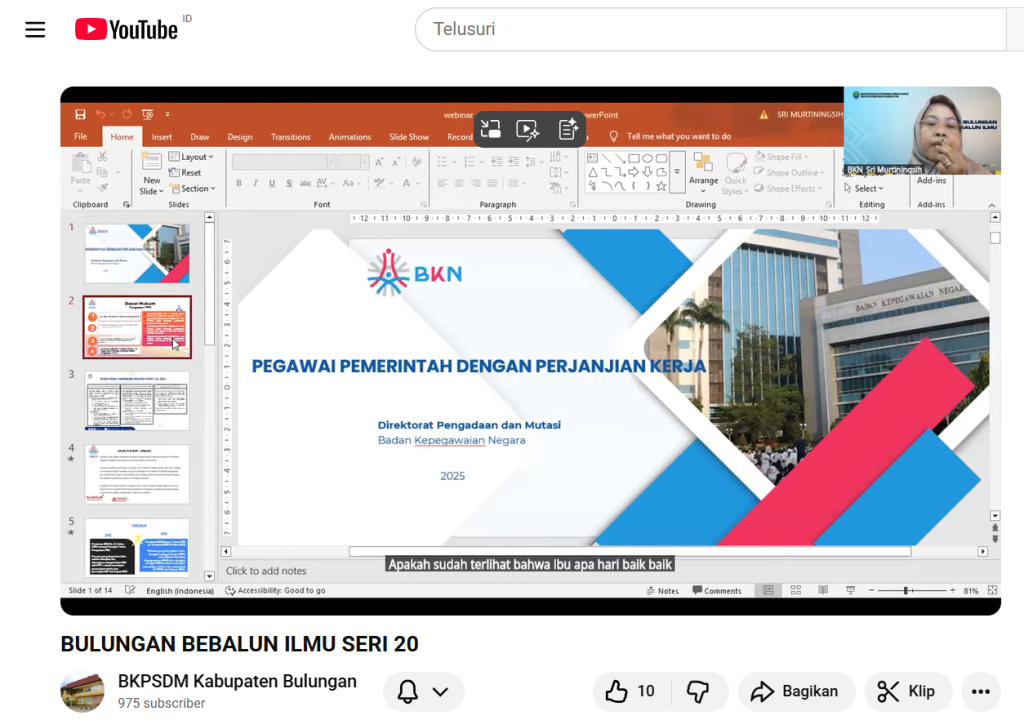The image size is (1024, 720).
Task: Switch to the Insert ribbon tab
Action: (x=162, y=137)
